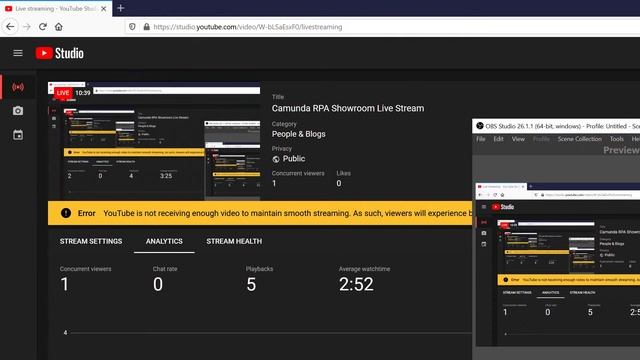
Task: Open a new browser tab with plus
Action: (x=120, y=8)
